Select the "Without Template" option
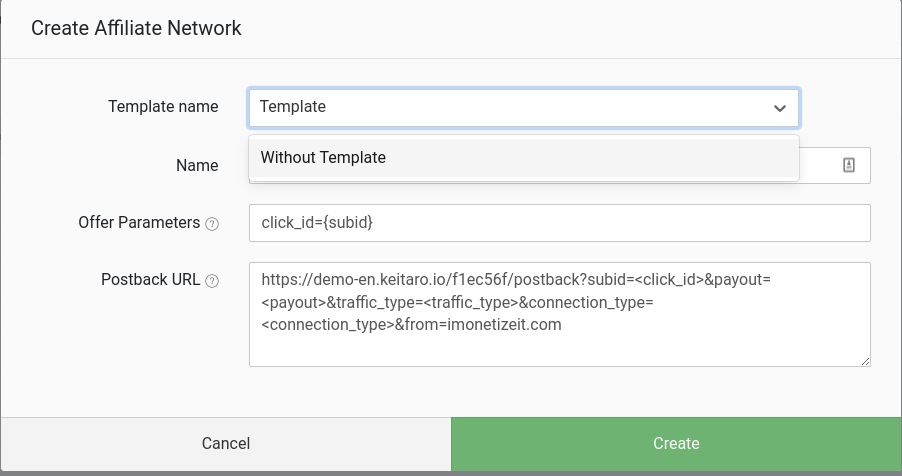Screen dimensions: 902x476 (323, 157)
